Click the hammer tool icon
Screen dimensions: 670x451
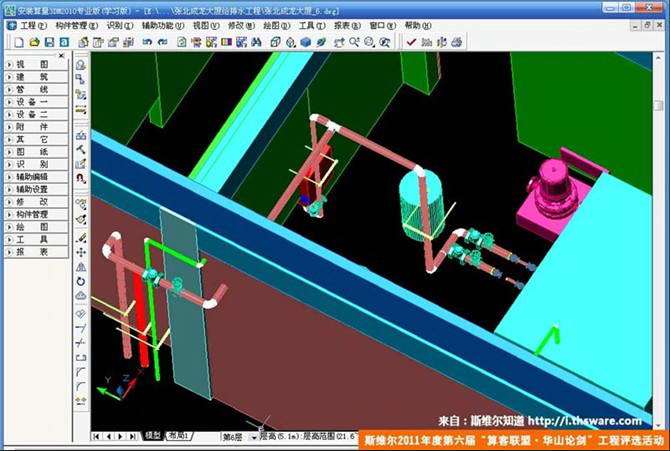[x=81, y=150]
